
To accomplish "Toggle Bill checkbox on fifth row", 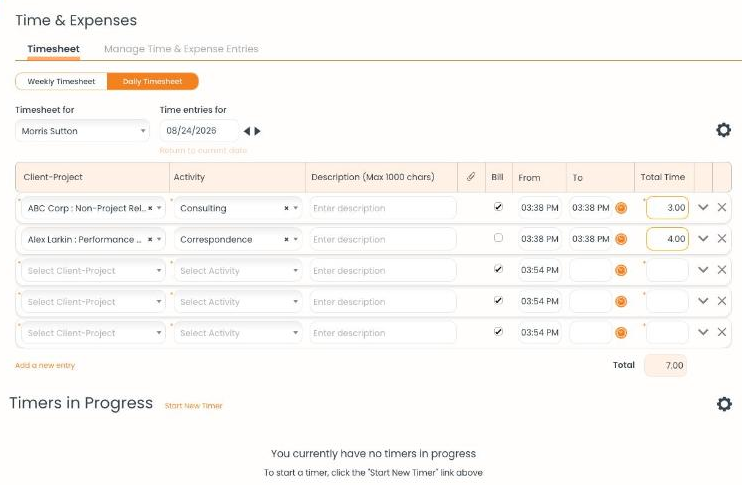I will pyautogui.click(x=498, y=331).
